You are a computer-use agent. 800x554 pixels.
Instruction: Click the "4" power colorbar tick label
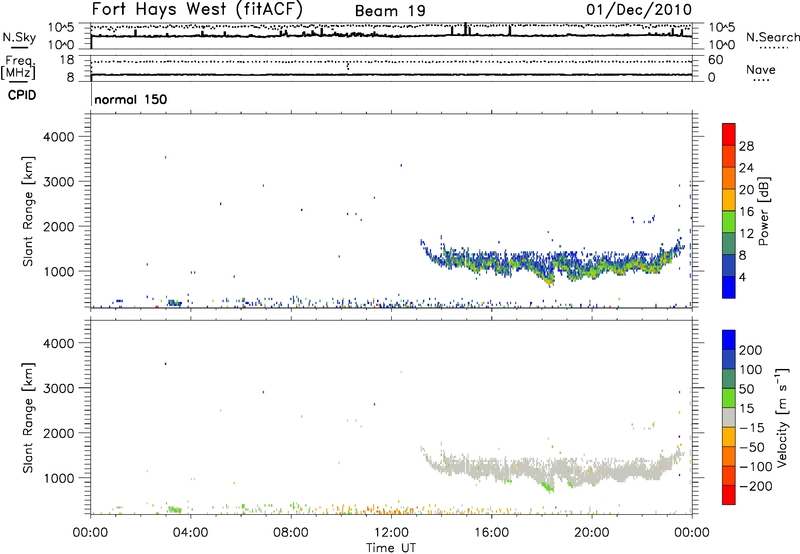pyautogui.click(x=742, y=277)
